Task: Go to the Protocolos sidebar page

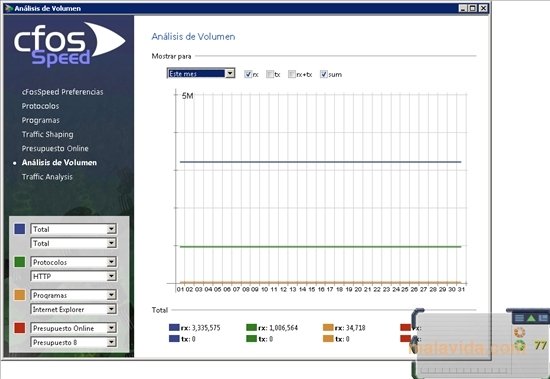Action: (x=40, y=106)
